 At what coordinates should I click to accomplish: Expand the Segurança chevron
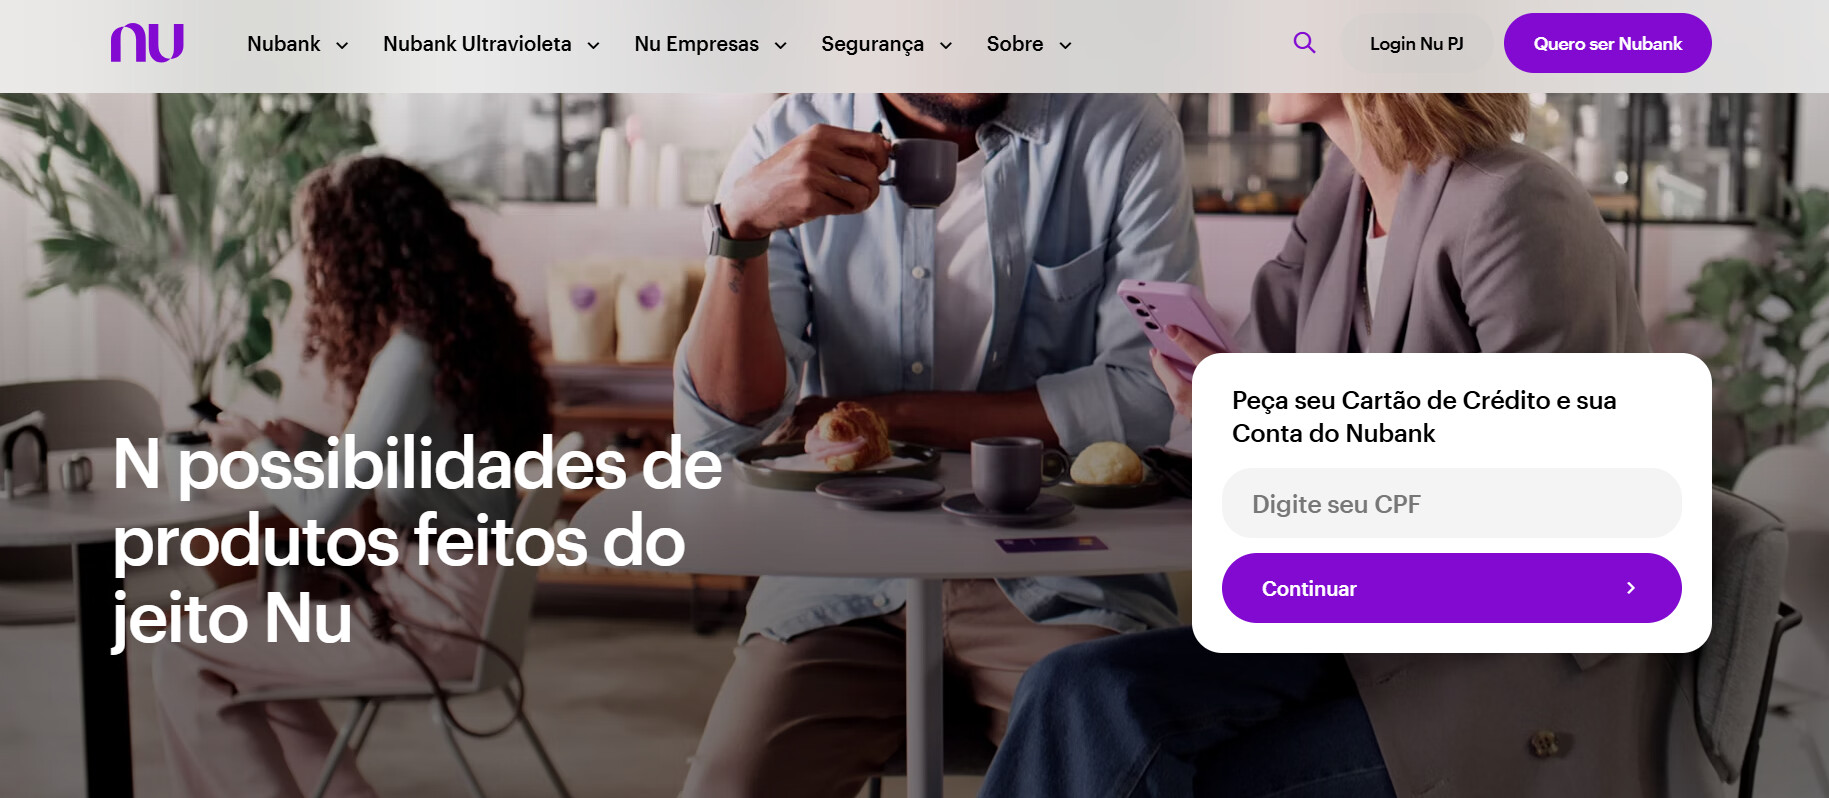coord(946,45)
